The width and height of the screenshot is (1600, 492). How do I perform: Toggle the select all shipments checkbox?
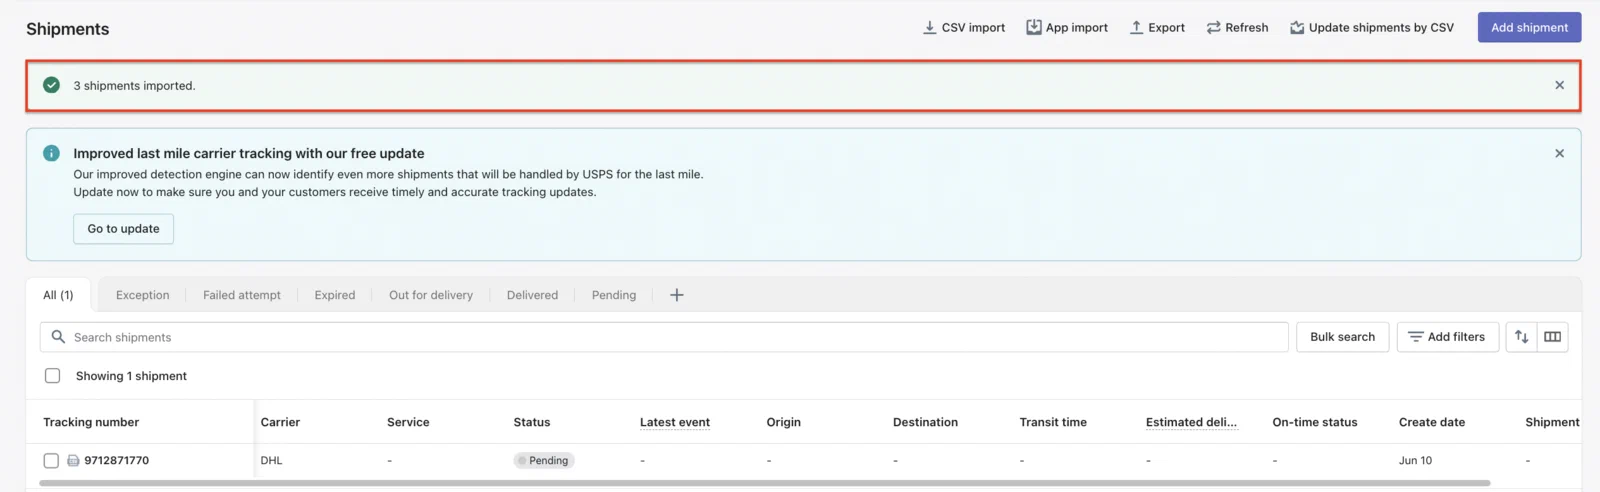click(52, 376)
